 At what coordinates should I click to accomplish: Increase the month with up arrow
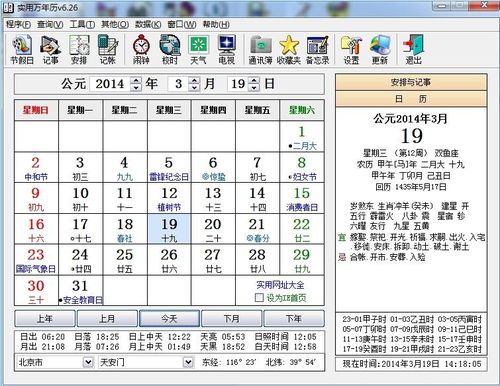[x=194, y=80]
